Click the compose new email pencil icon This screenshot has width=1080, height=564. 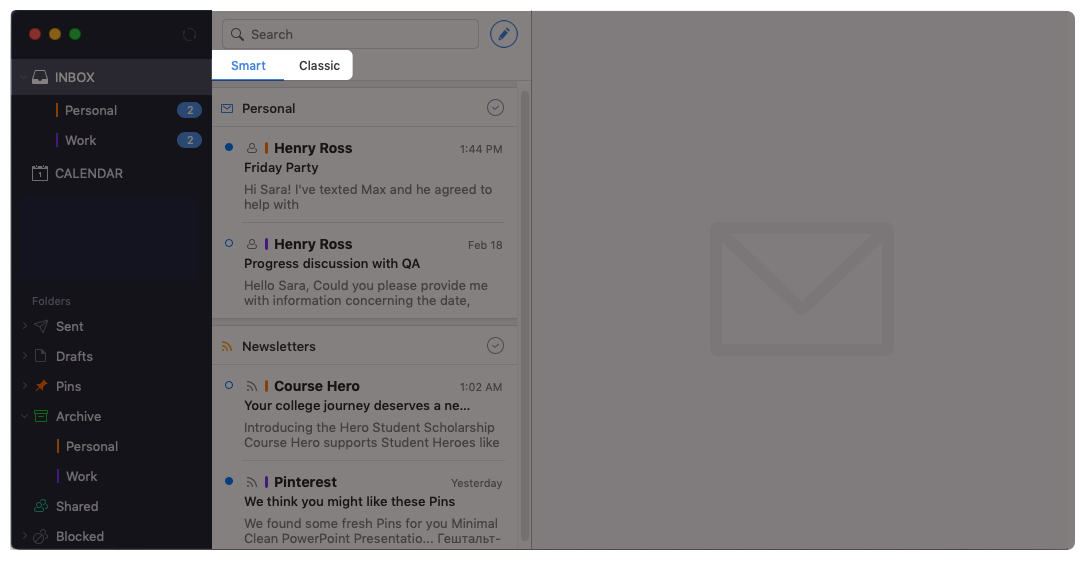click(503, 34)
